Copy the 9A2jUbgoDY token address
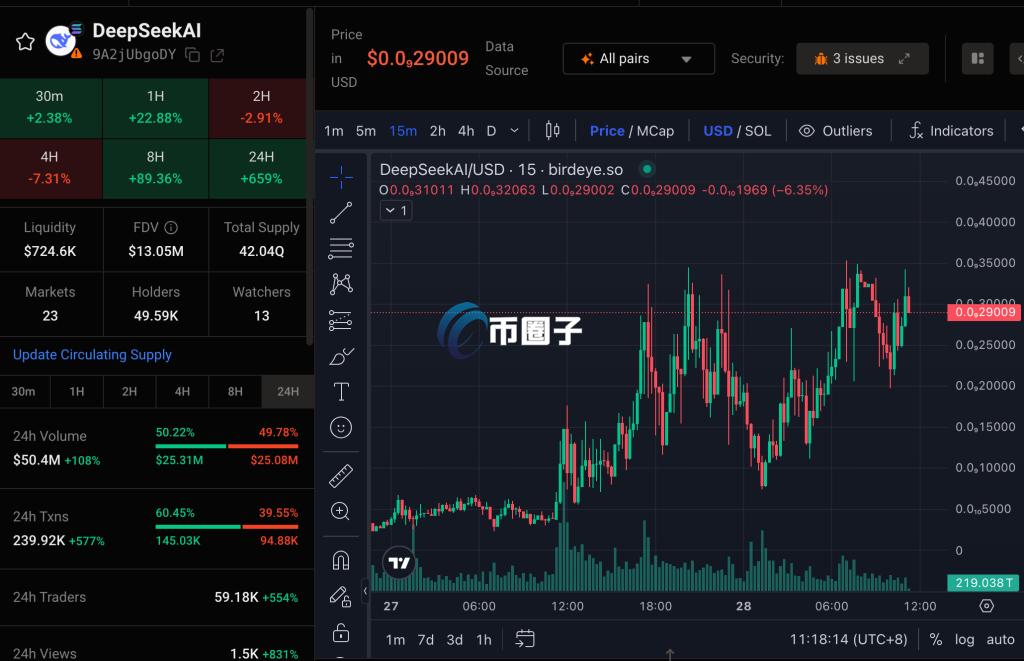1024x661 pixels. (x=193, y=55)
